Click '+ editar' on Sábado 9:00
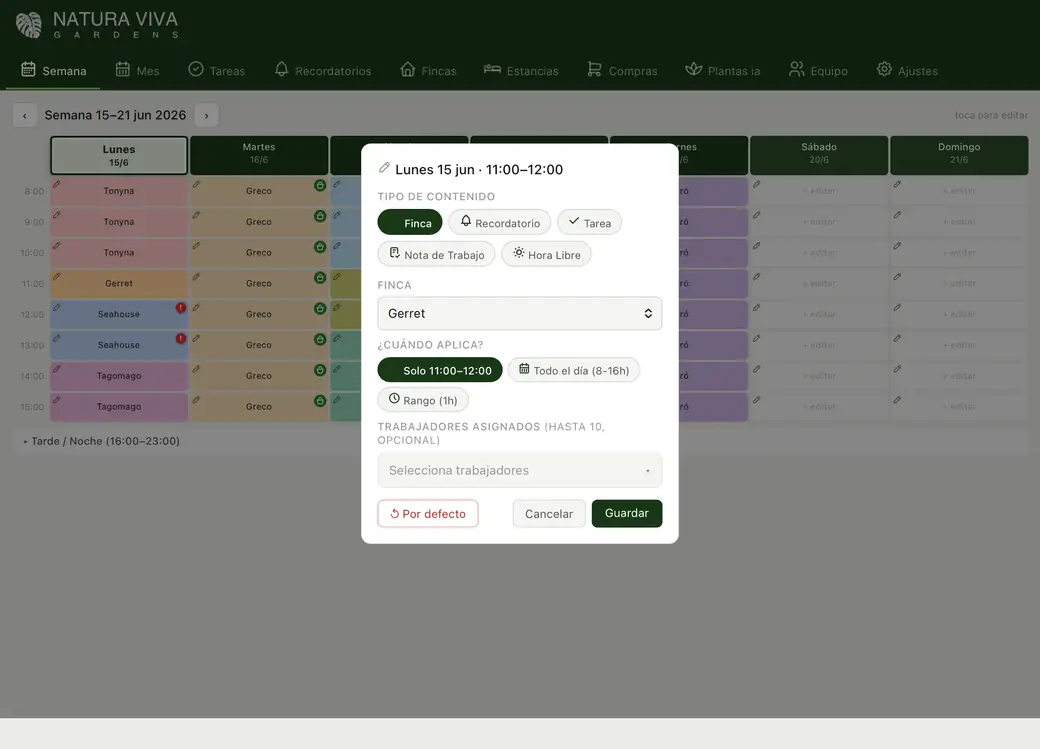1040x749 pixels. point(819,222)
